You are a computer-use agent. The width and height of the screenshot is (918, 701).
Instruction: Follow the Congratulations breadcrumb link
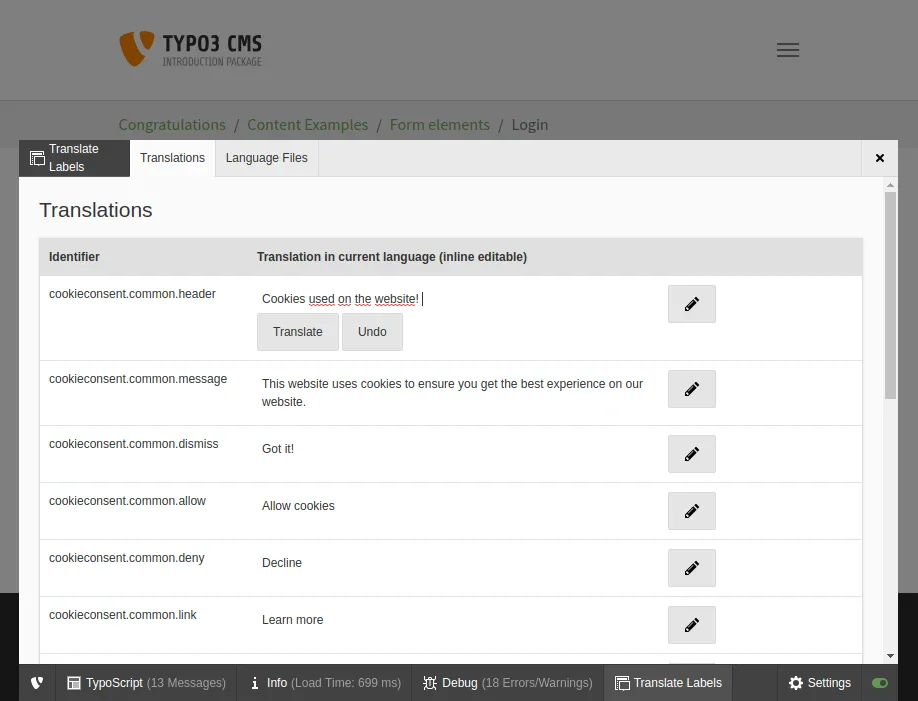pyautogui.click(x=172, y=125)
